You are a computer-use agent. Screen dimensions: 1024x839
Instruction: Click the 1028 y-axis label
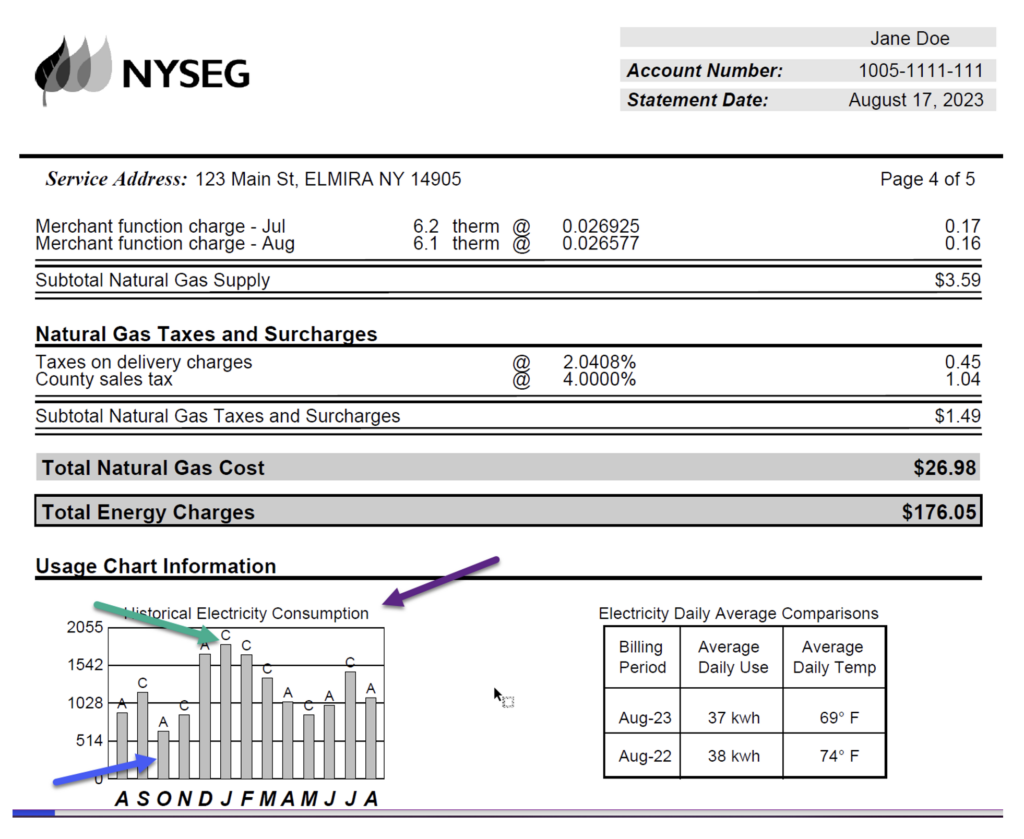(85, 703)
